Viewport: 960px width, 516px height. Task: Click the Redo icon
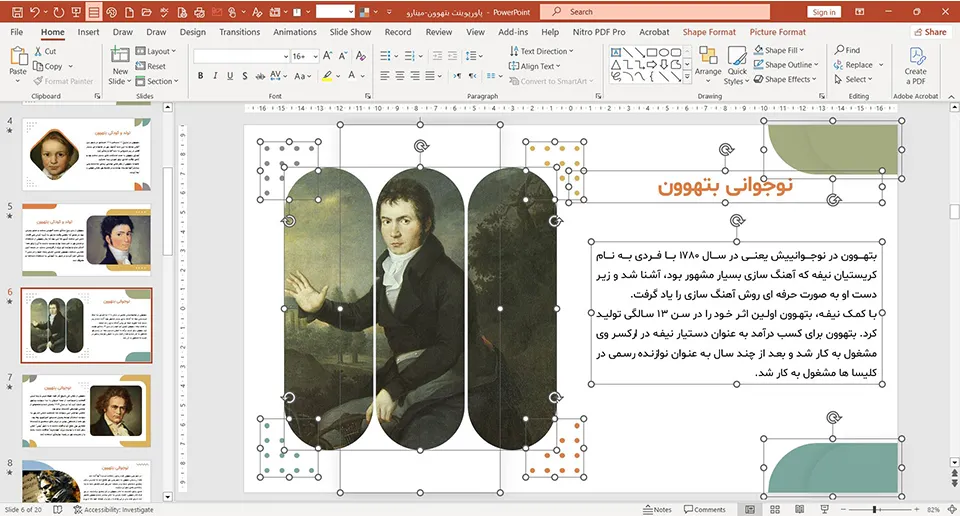coord(58,12)
